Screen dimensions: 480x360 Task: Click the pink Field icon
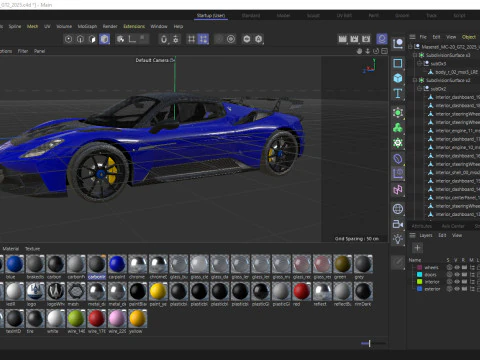click(x=398, y=190)
